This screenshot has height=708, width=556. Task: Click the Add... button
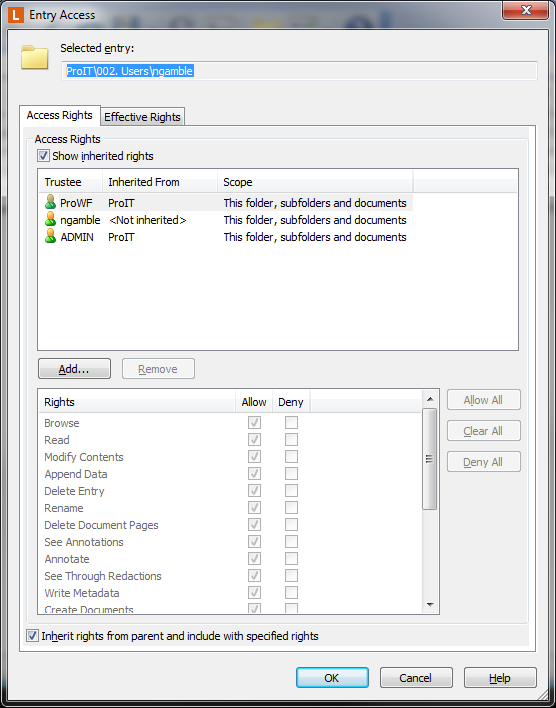point(75,369)
